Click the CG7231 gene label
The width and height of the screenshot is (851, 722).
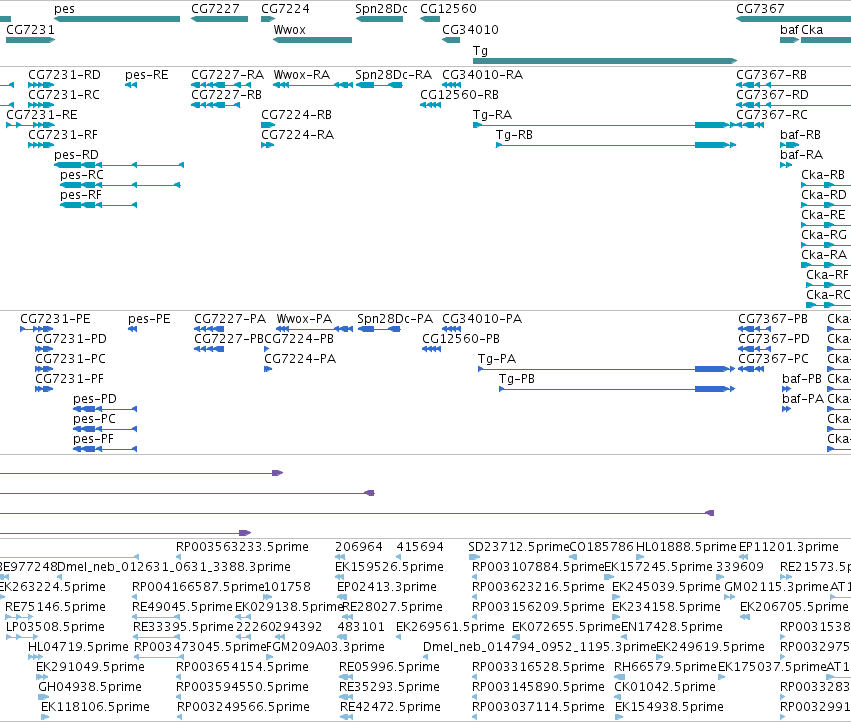[x=30, y=29]
